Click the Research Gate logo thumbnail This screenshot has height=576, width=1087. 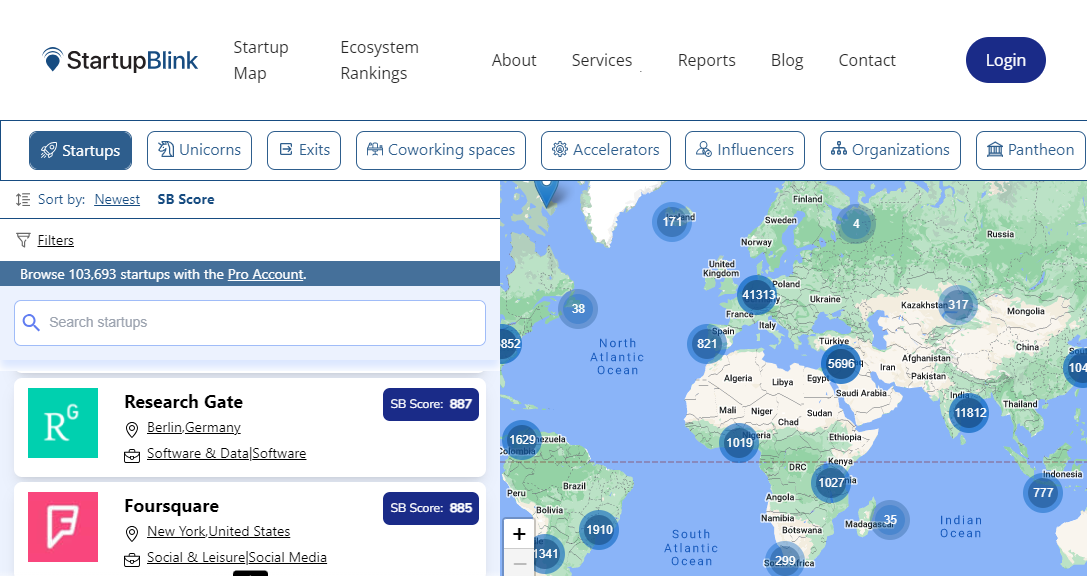tap(63, 423)
